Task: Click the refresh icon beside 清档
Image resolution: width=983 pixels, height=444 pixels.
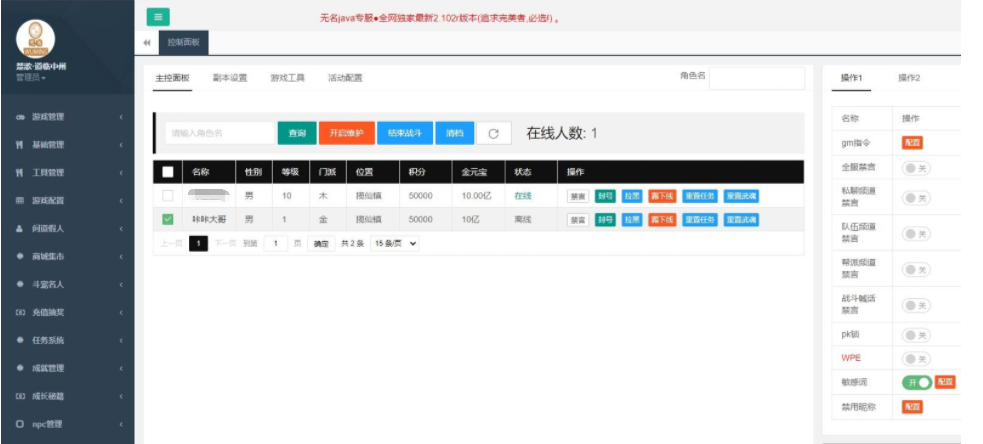Action: 493,133
